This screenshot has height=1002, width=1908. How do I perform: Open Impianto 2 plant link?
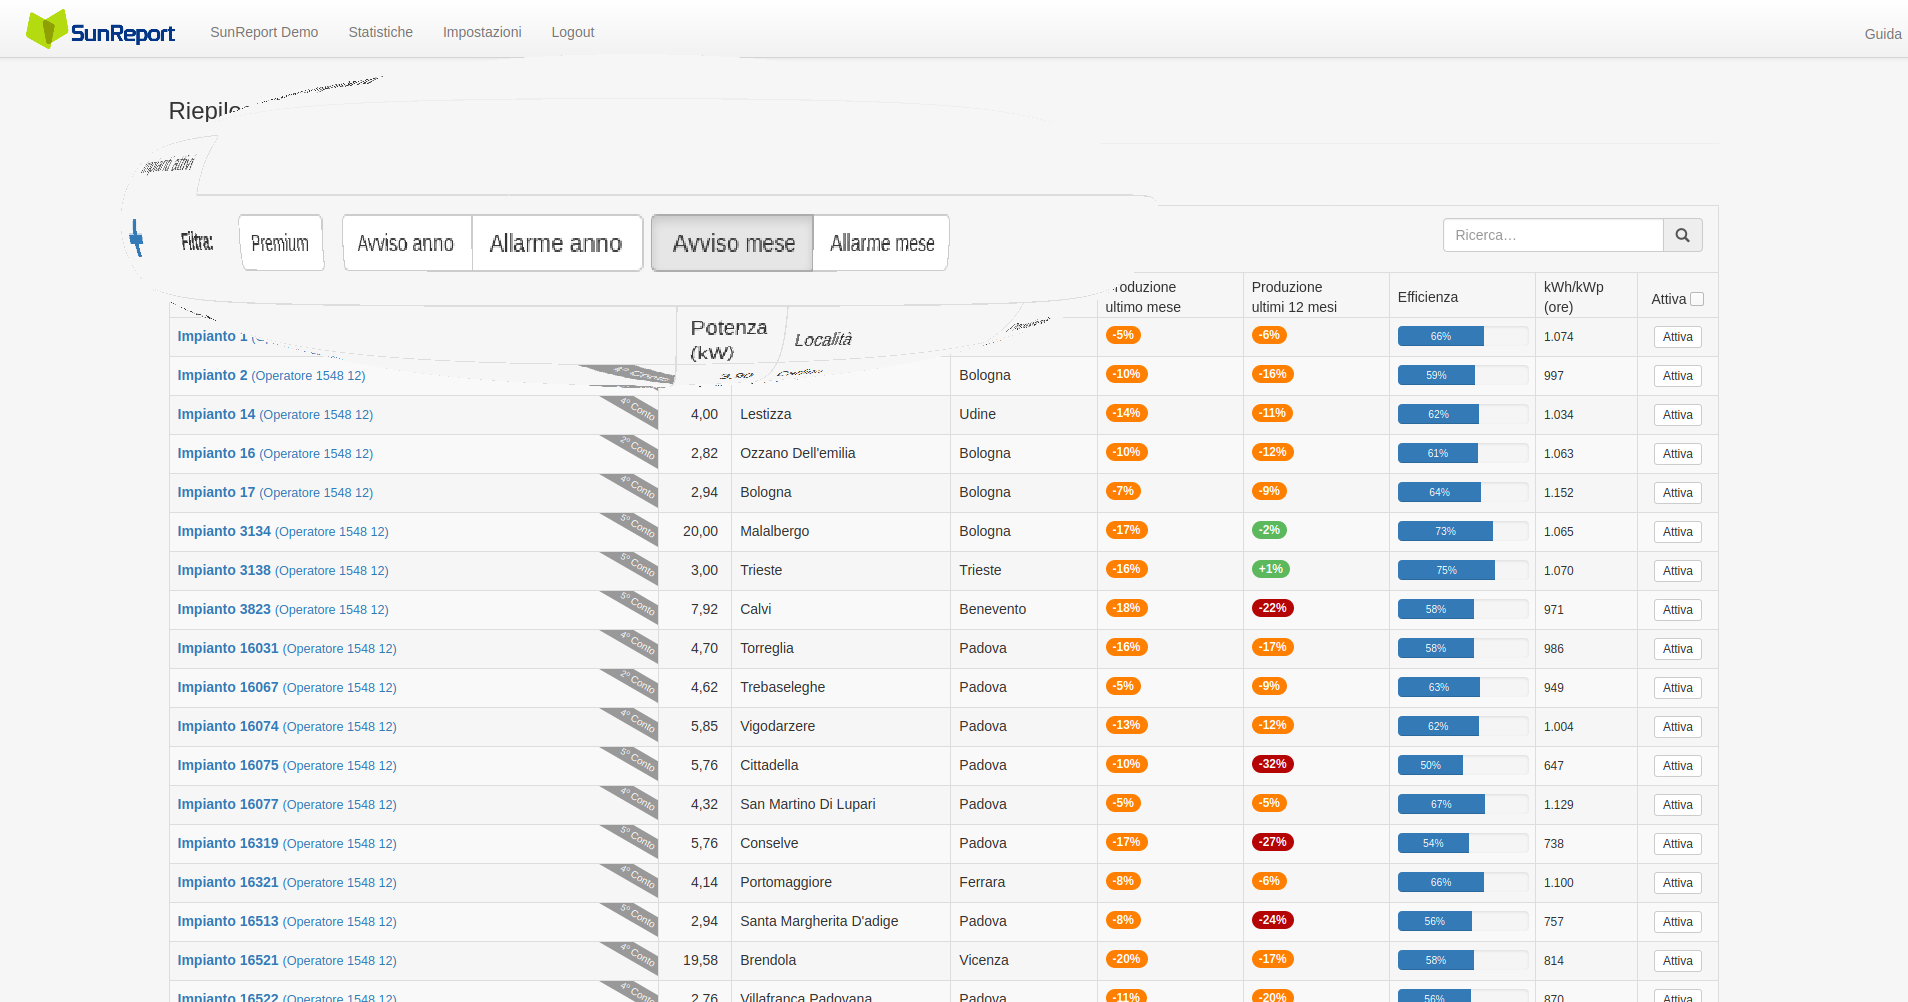click(271, 375)
